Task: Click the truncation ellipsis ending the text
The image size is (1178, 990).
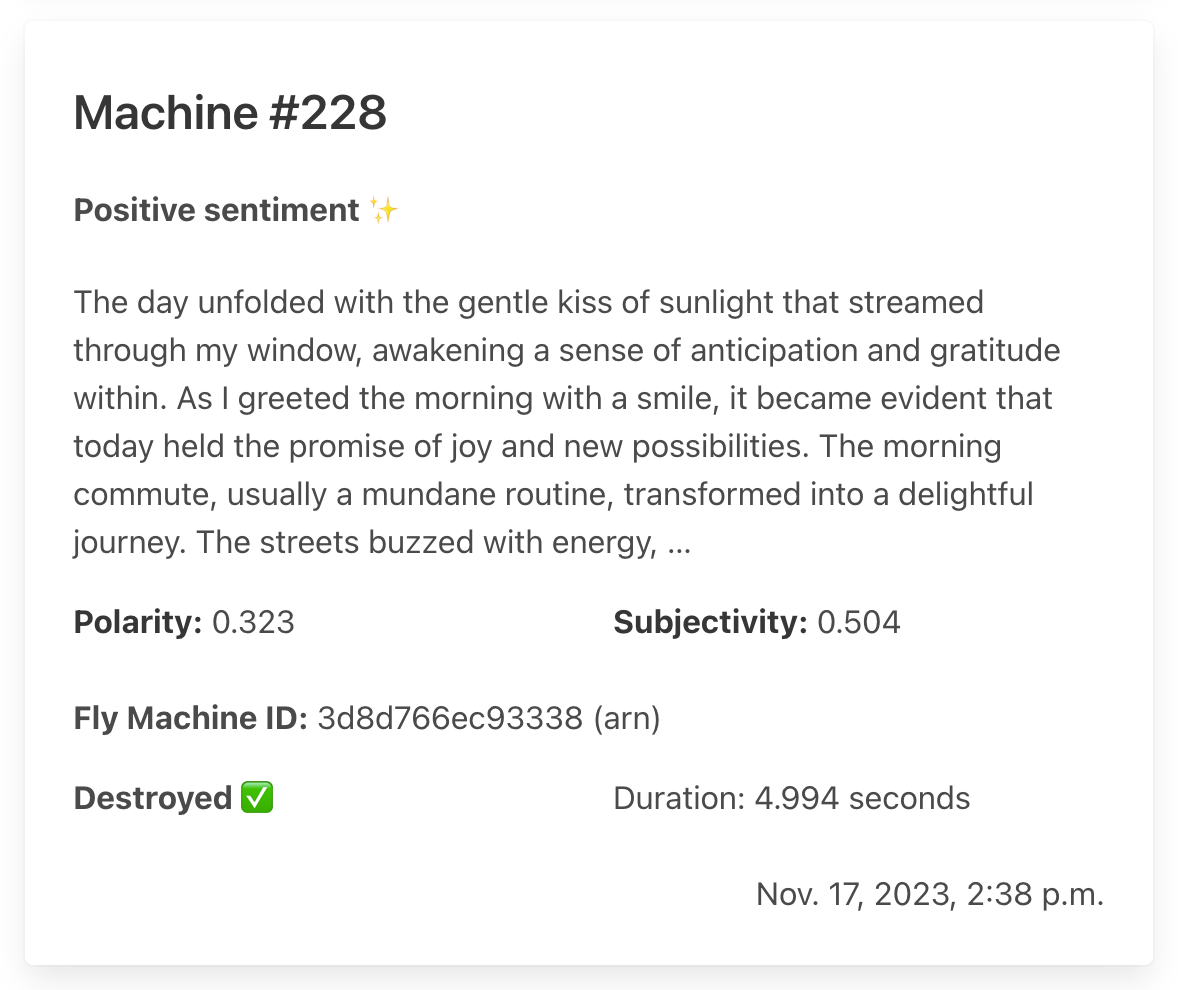Action: pos(677,544)
